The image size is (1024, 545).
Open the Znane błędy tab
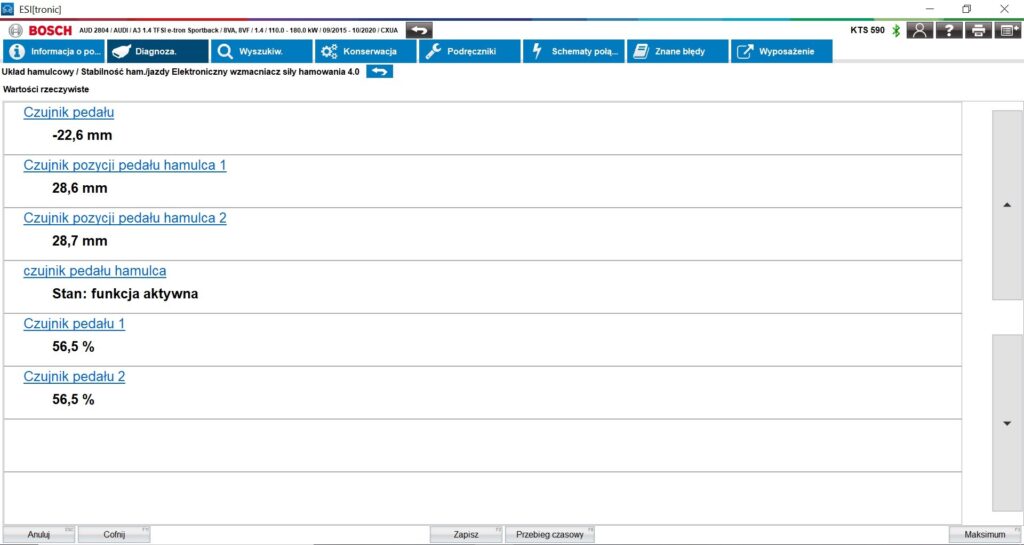(x=677, y=51)
